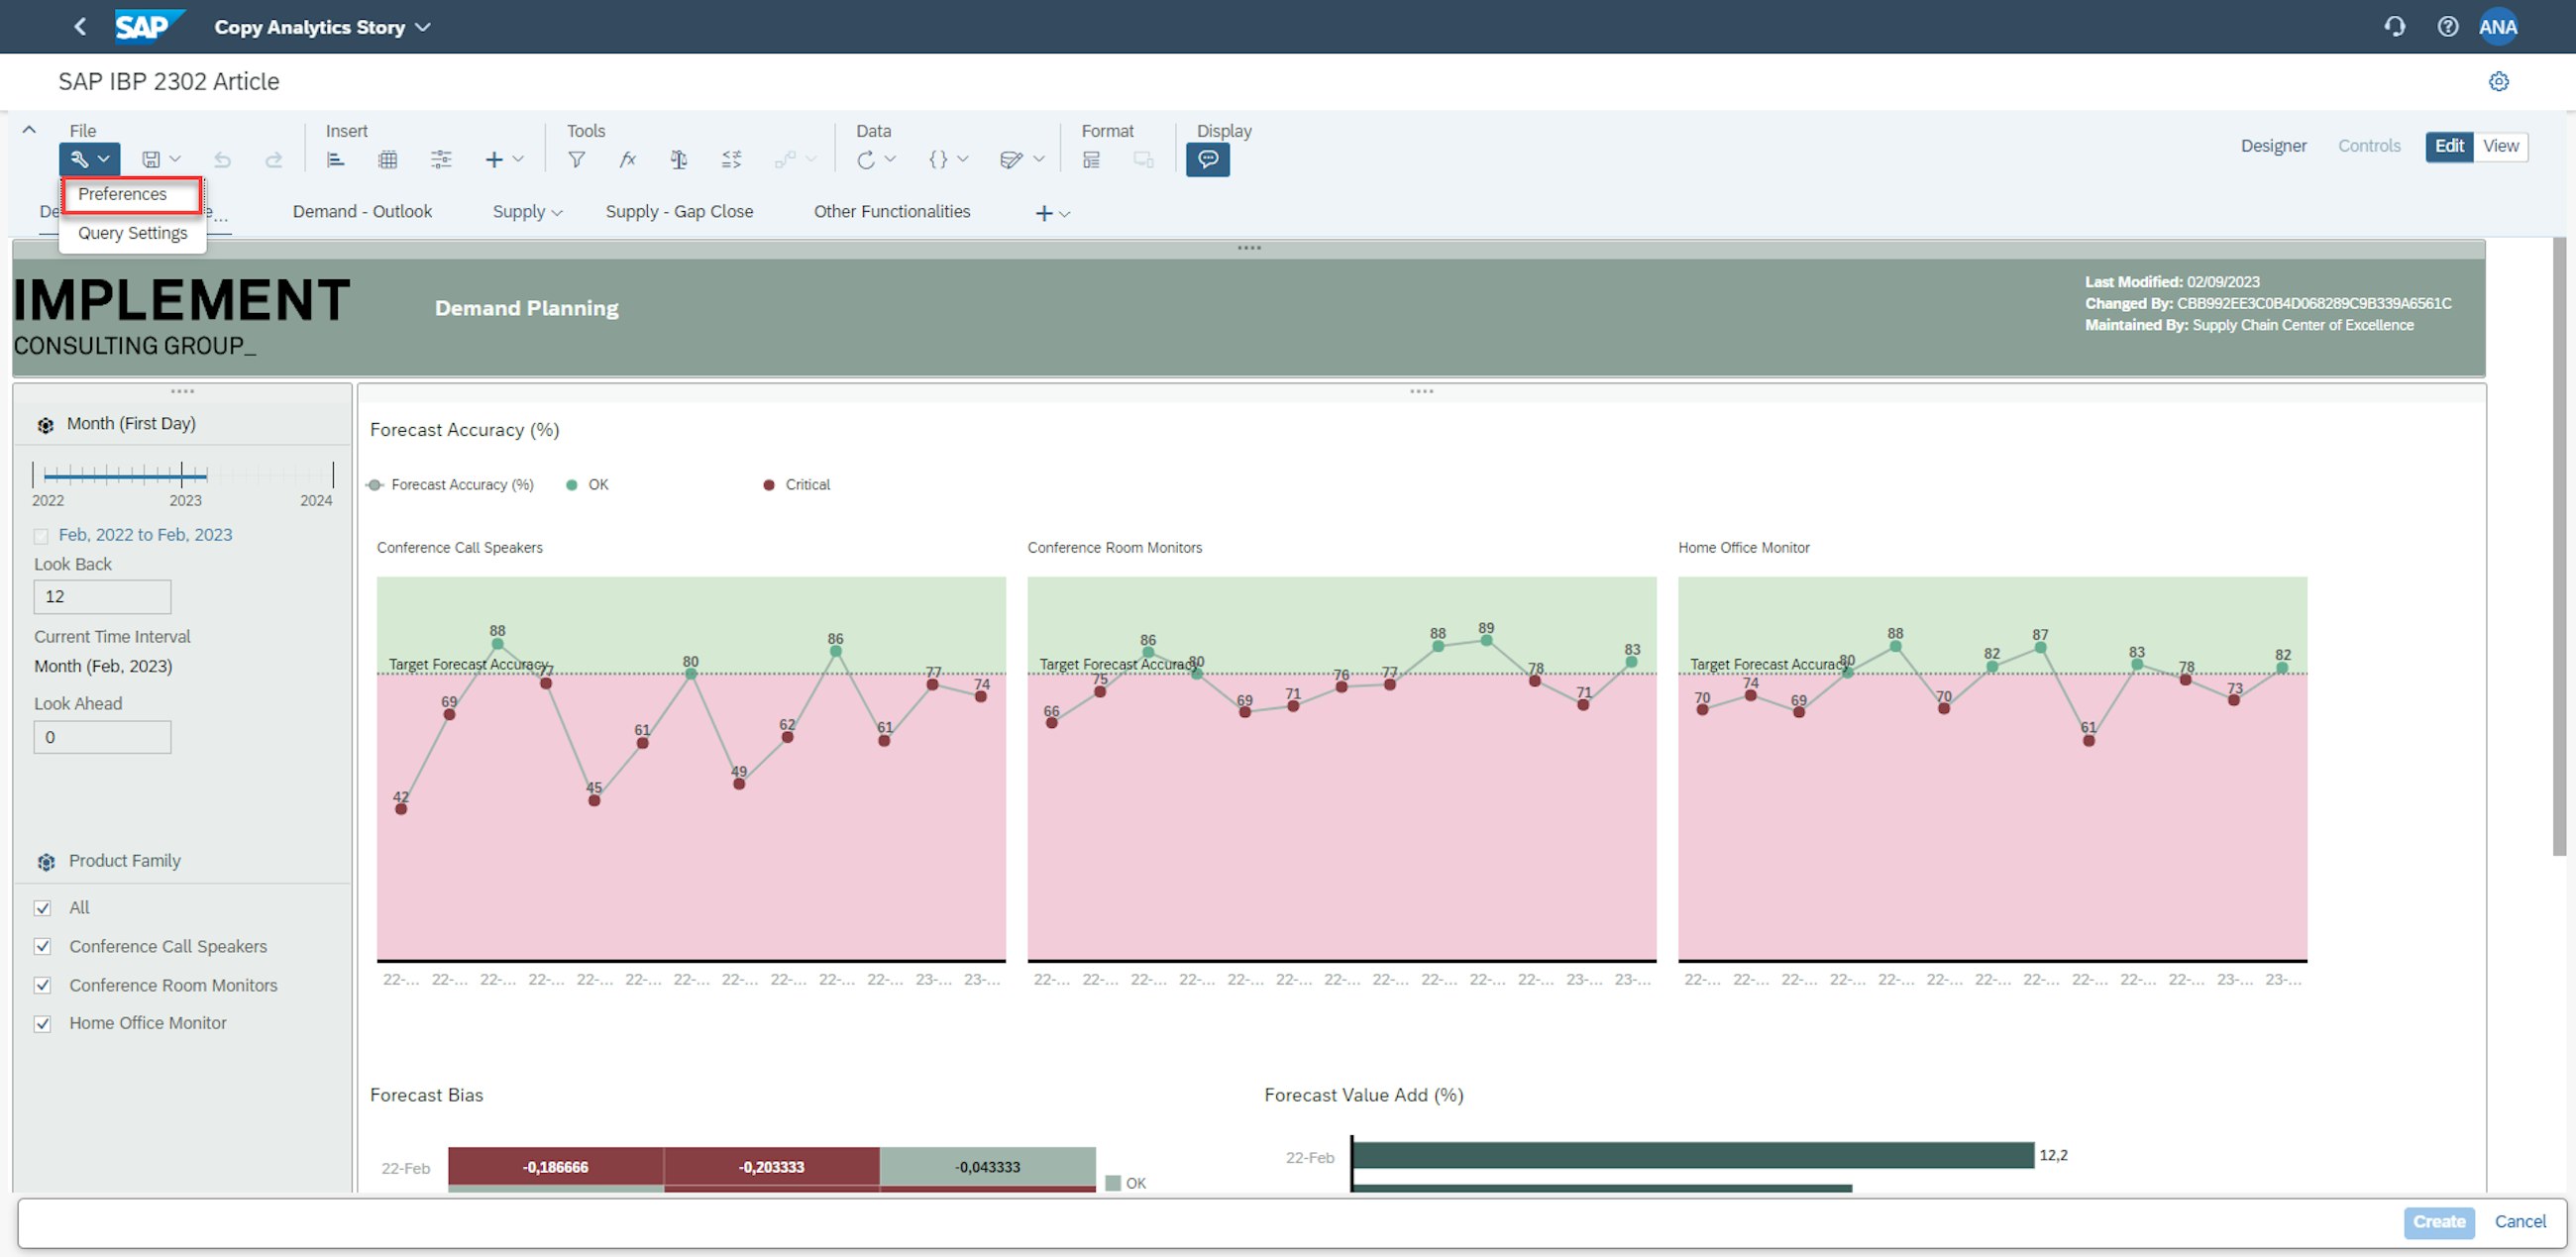Toggle the comment display icon

point(1207,160)
